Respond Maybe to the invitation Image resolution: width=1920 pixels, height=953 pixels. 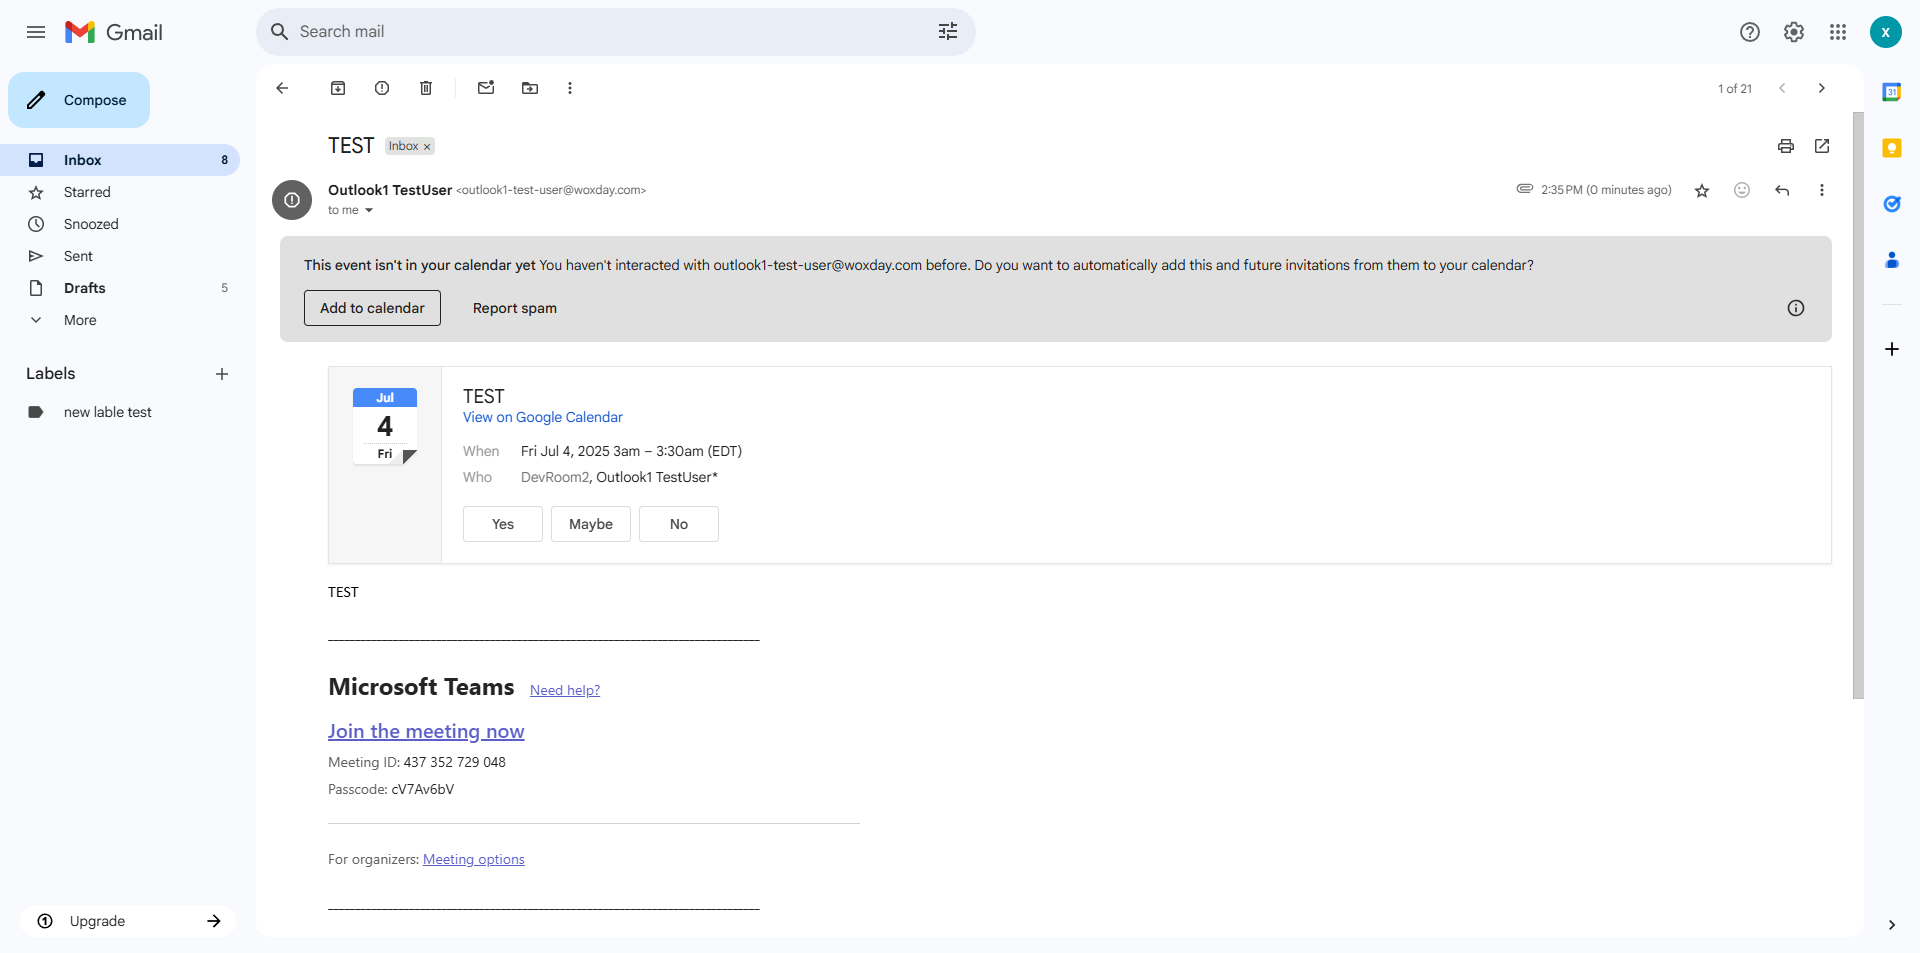coord(591,524)
